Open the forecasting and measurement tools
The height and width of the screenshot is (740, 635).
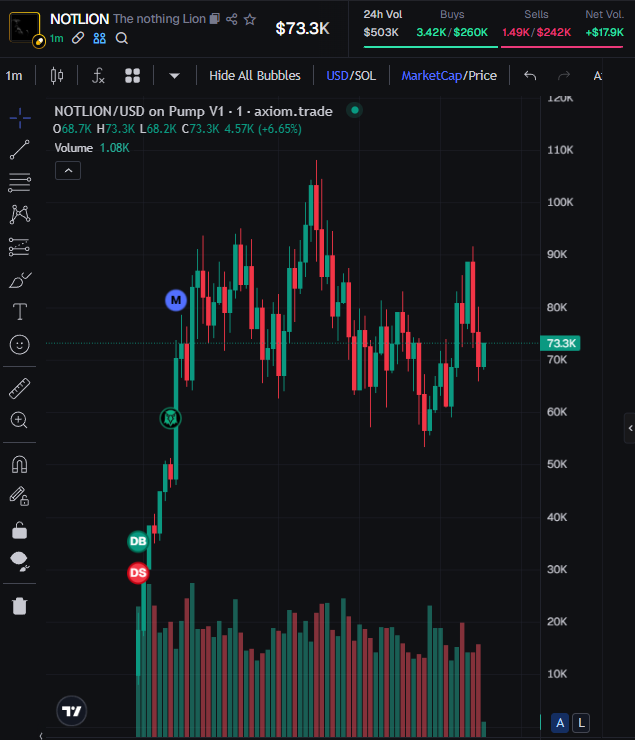click(x=19, y=247)
